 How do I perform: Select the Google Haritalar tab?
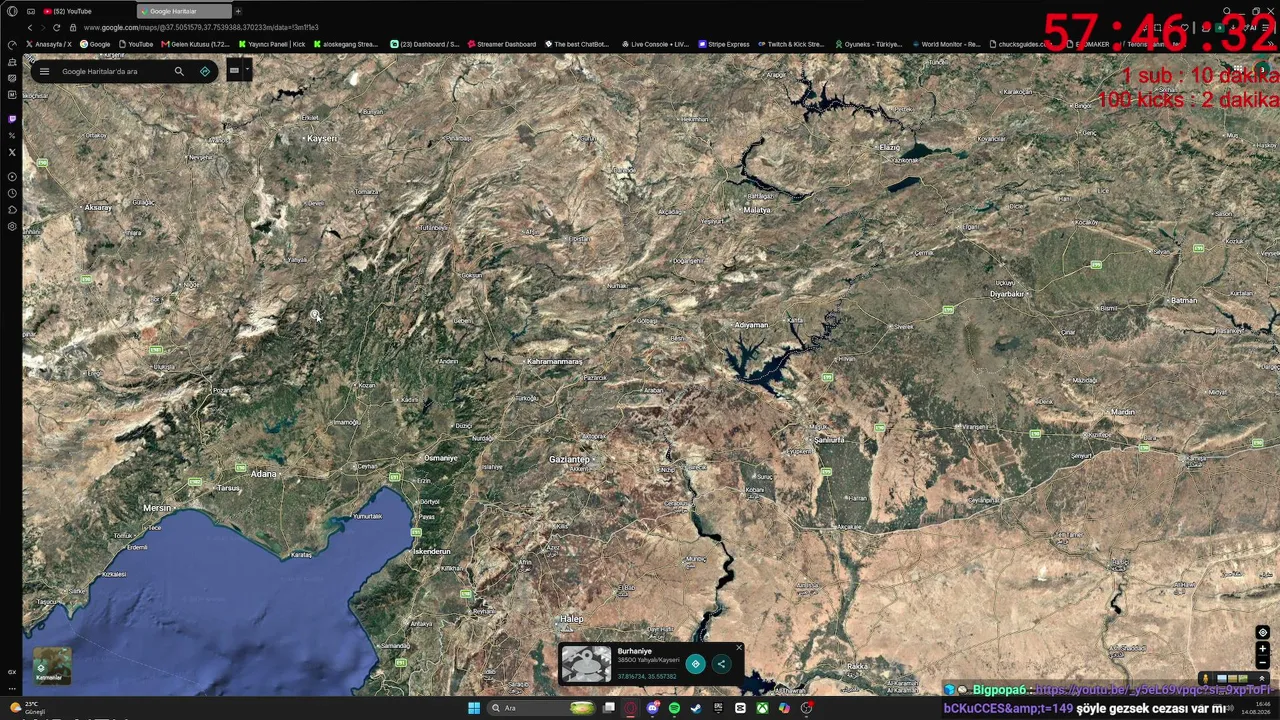pos(183,11)
